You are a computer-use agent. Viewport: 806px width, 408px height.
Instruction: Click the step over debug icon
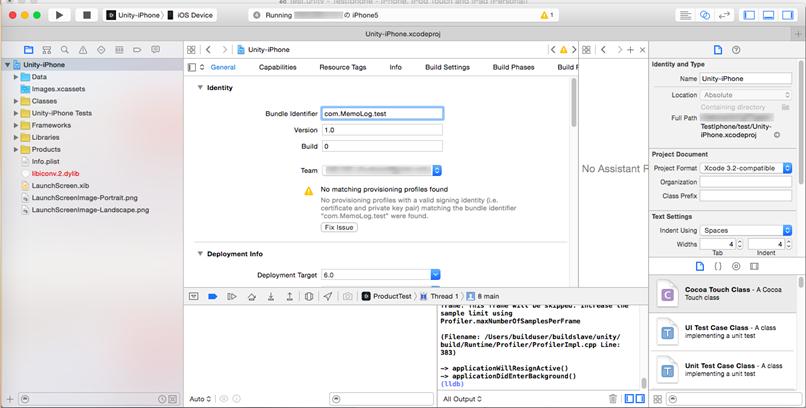coord(251,297)
